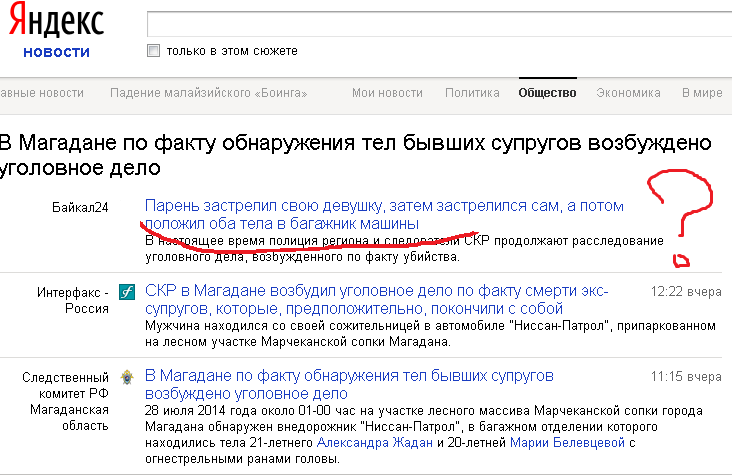Click the Следственный комитет emblem icon
Screen dimensions: 732x475
click(127, 377)
